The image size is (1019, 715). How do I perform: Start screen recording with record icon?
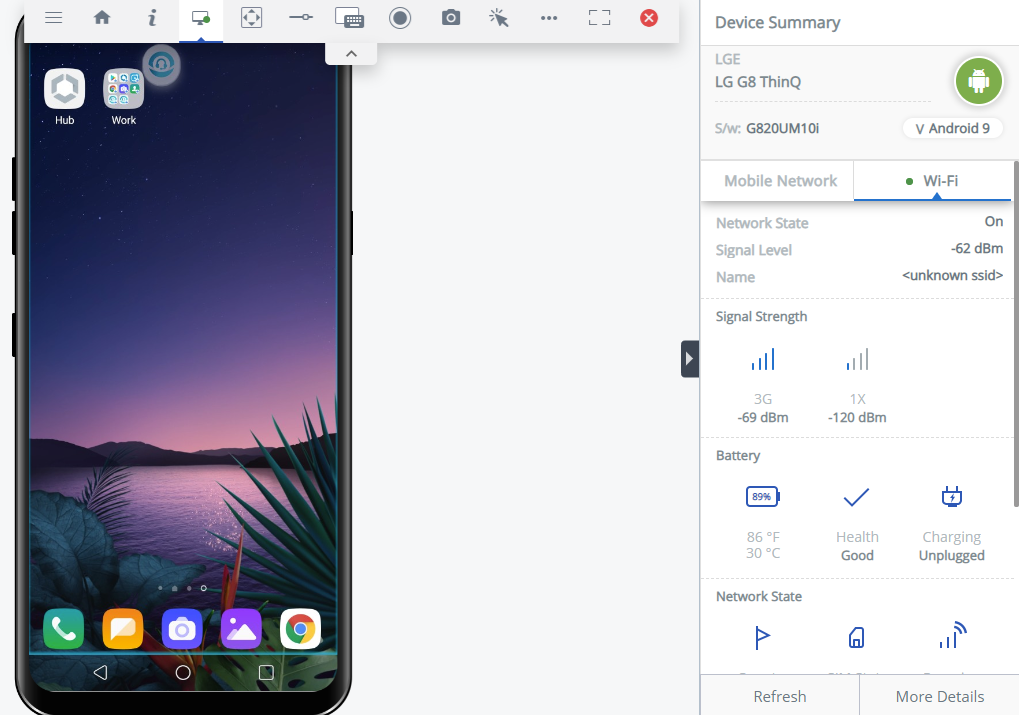400,18
